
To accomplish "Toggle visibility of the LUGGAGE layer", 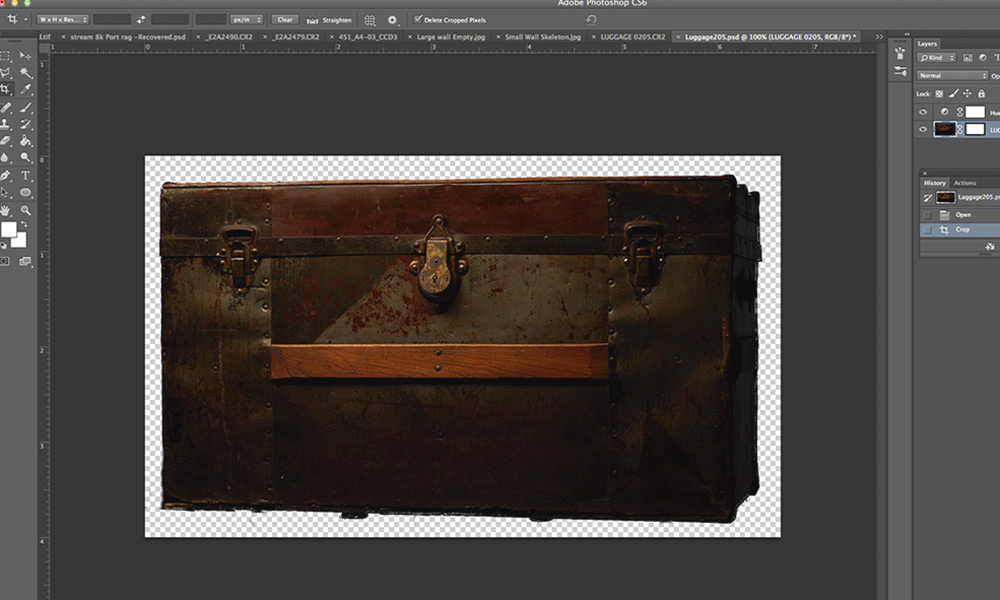I will pyautogui.click(x=923, y=129).
